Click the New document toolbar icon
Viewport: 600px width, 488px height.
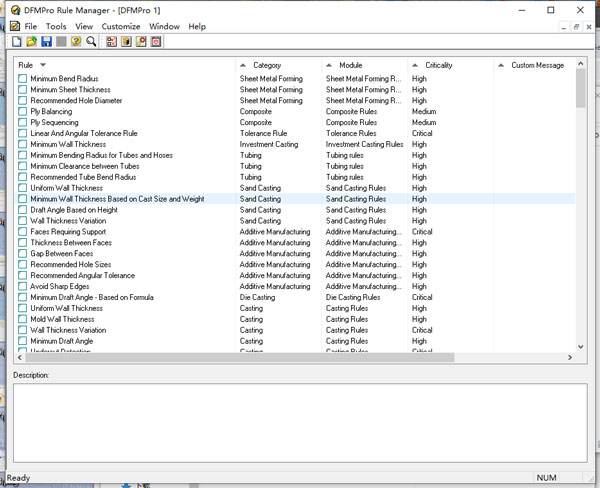coord(17,42)
